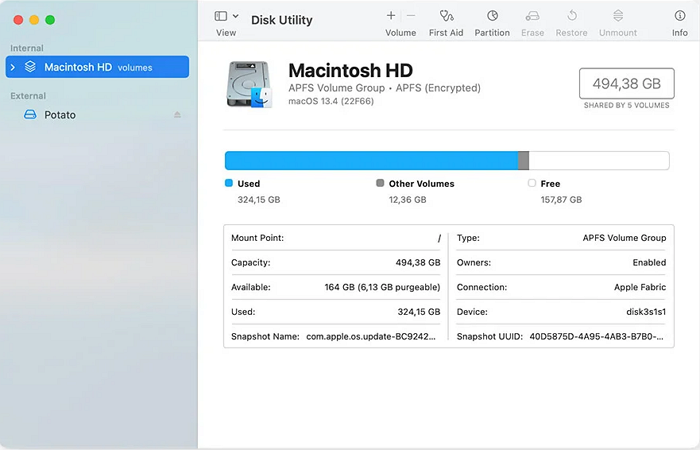This screenshot has height=450, width=700.
Task: Click the First Aid stethoscope icon
Action: click(446, 16)
